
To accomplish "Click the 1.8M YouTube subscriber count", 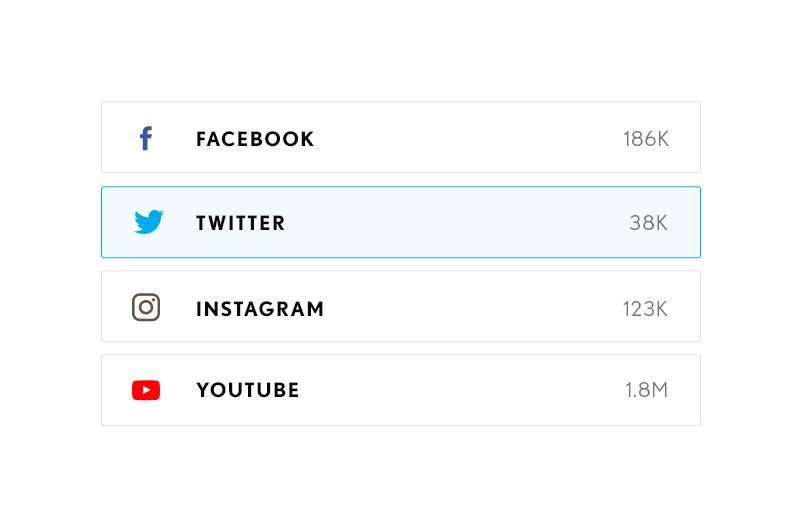I will (x=646, y=390).
